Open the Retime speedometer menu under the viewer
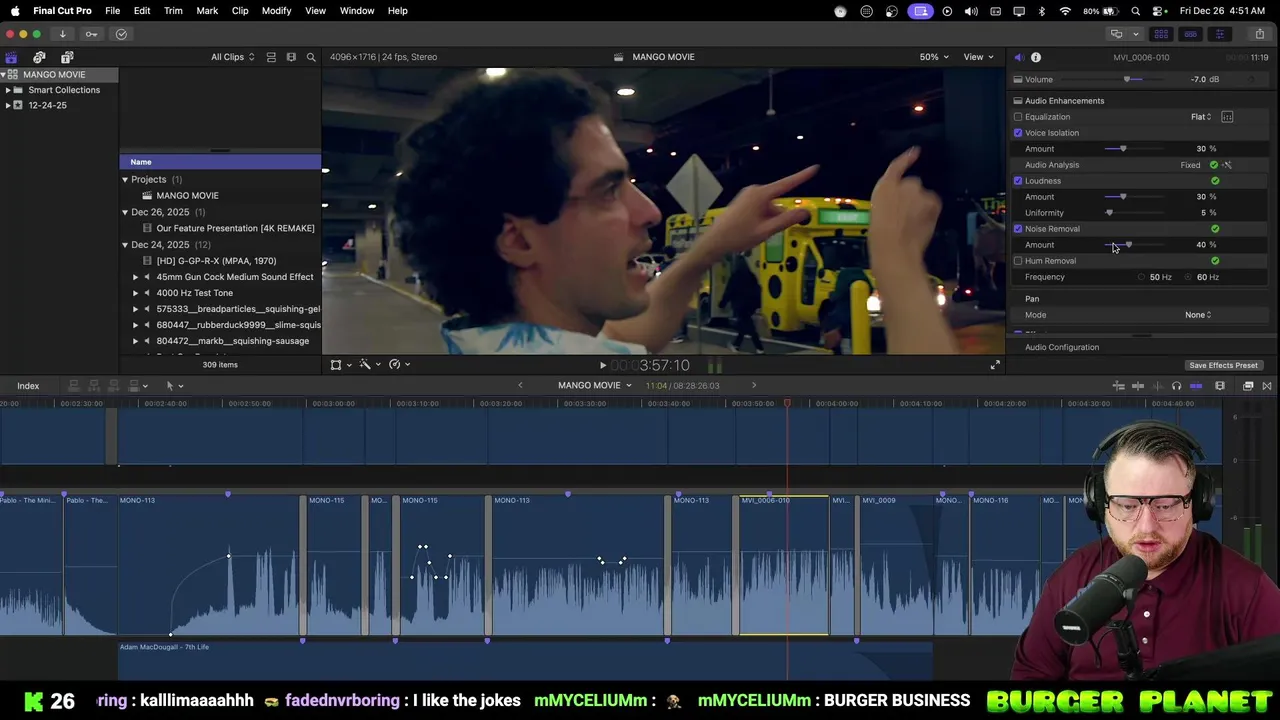 [399, 365]
